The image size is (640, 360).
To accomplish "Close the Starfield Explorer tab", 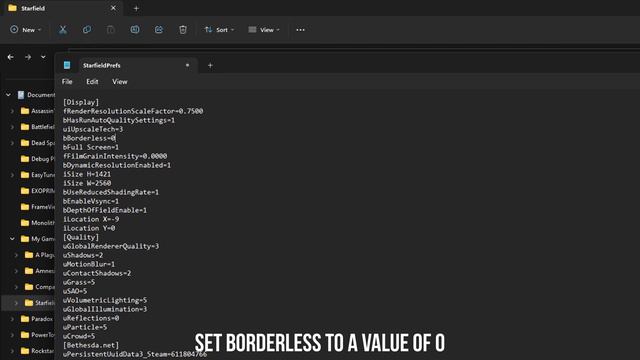I will coord(113,8).
